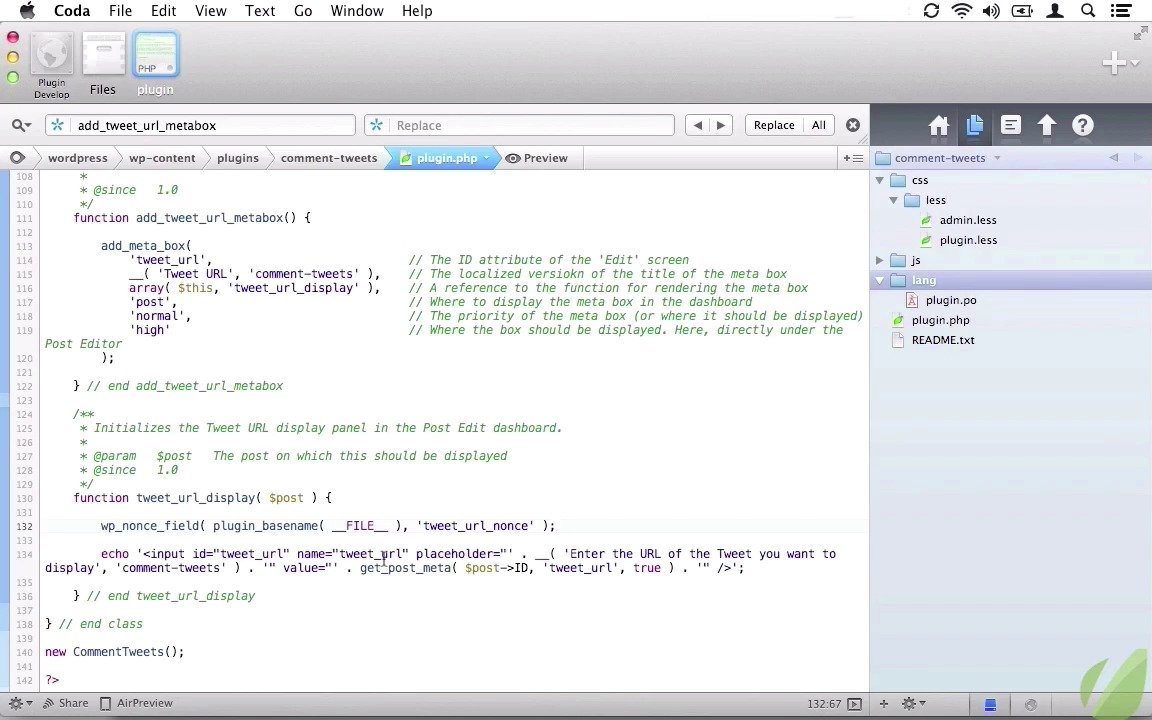The image size is (1152, 720).
Task: Collapse the lang folder
Action: (x=879, y=280)
